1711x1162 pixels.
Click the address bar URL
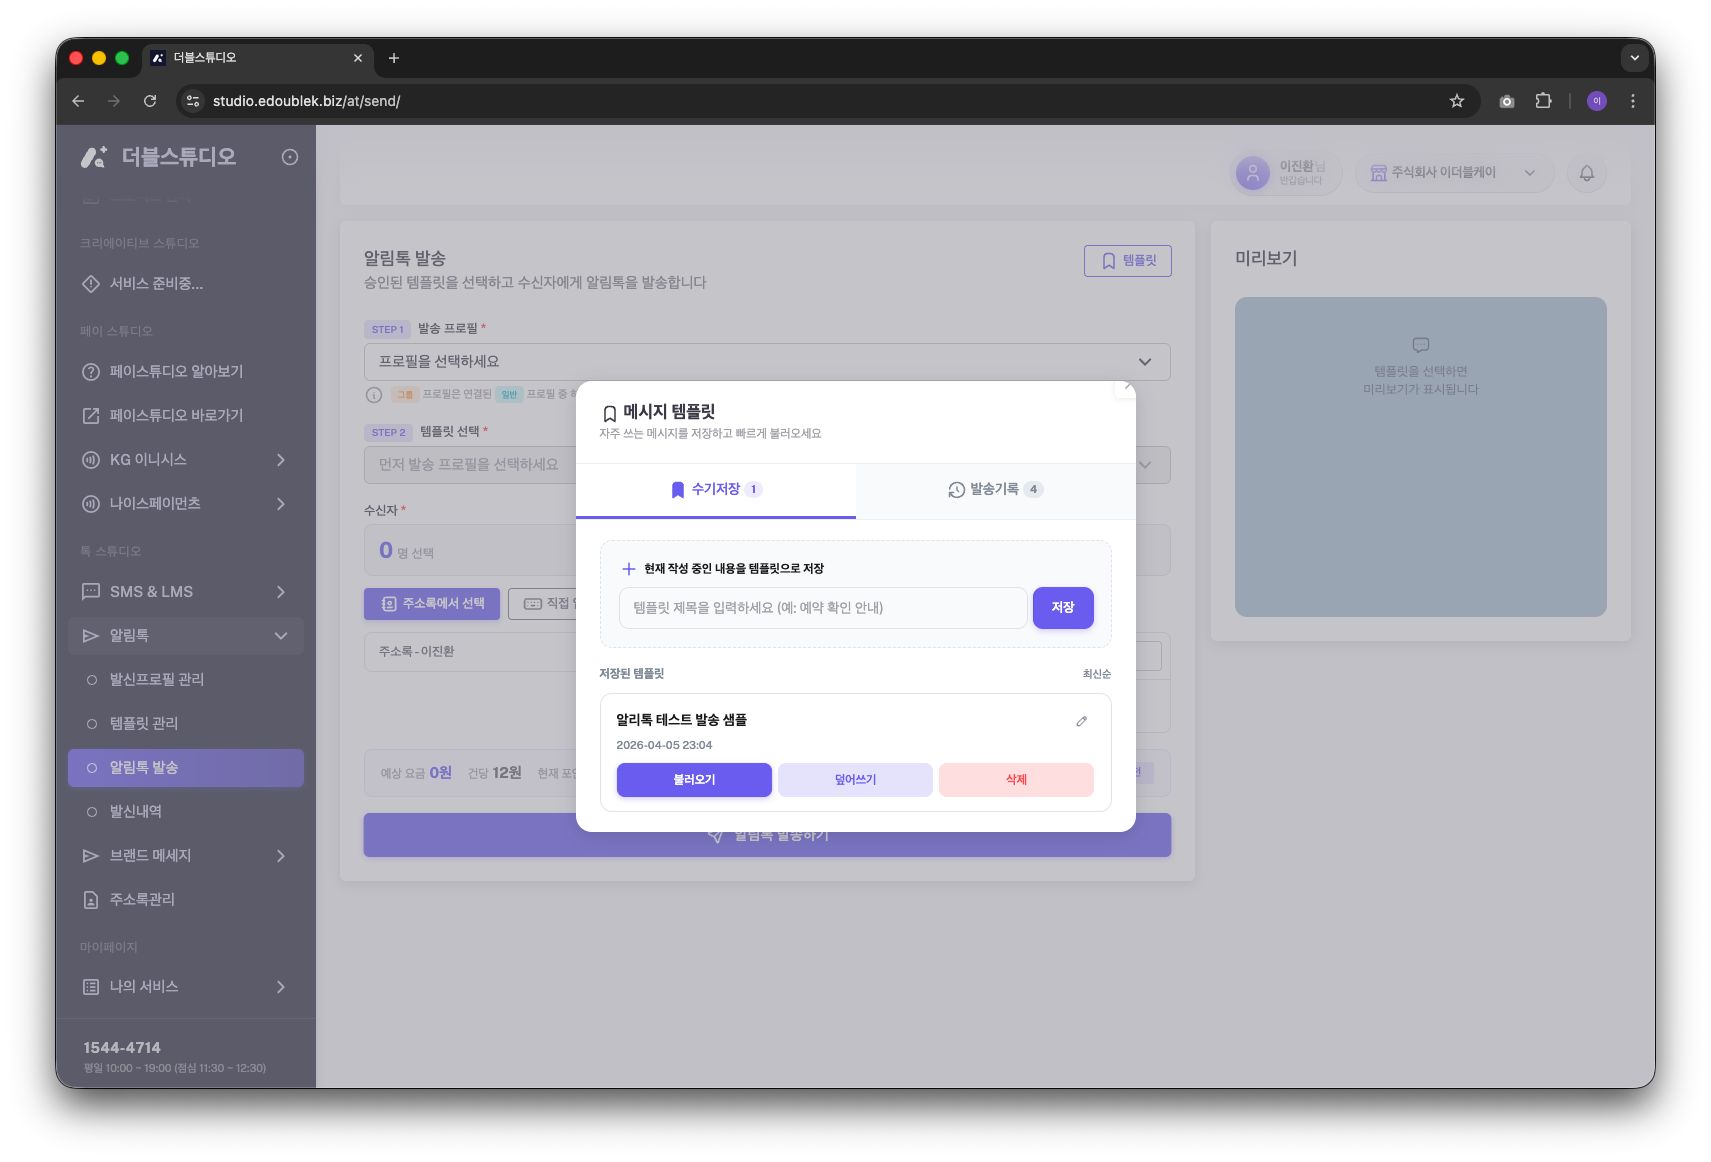[306, 101]
